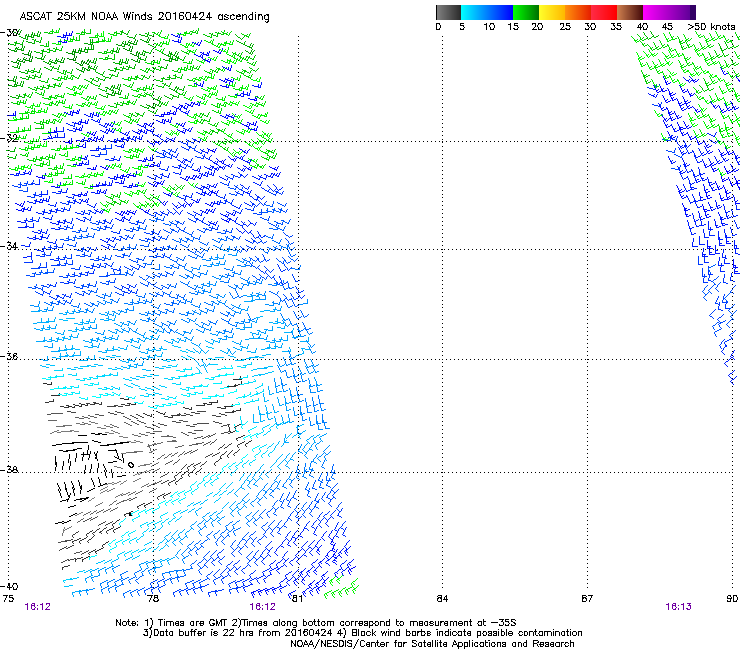740x650 pixels.
Task: Pick the dark purple 45-50 knots segment
Action: 682,12
